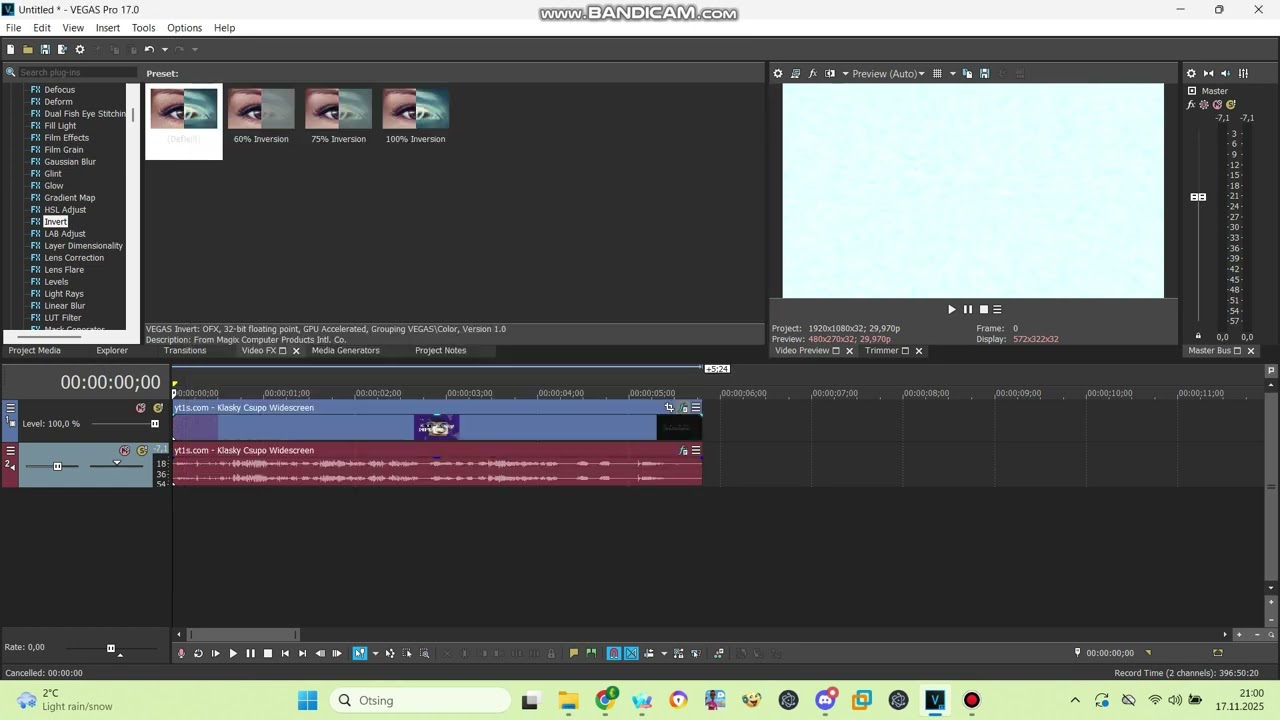Click Play button in timeline transport

click(x=233, y=653)
